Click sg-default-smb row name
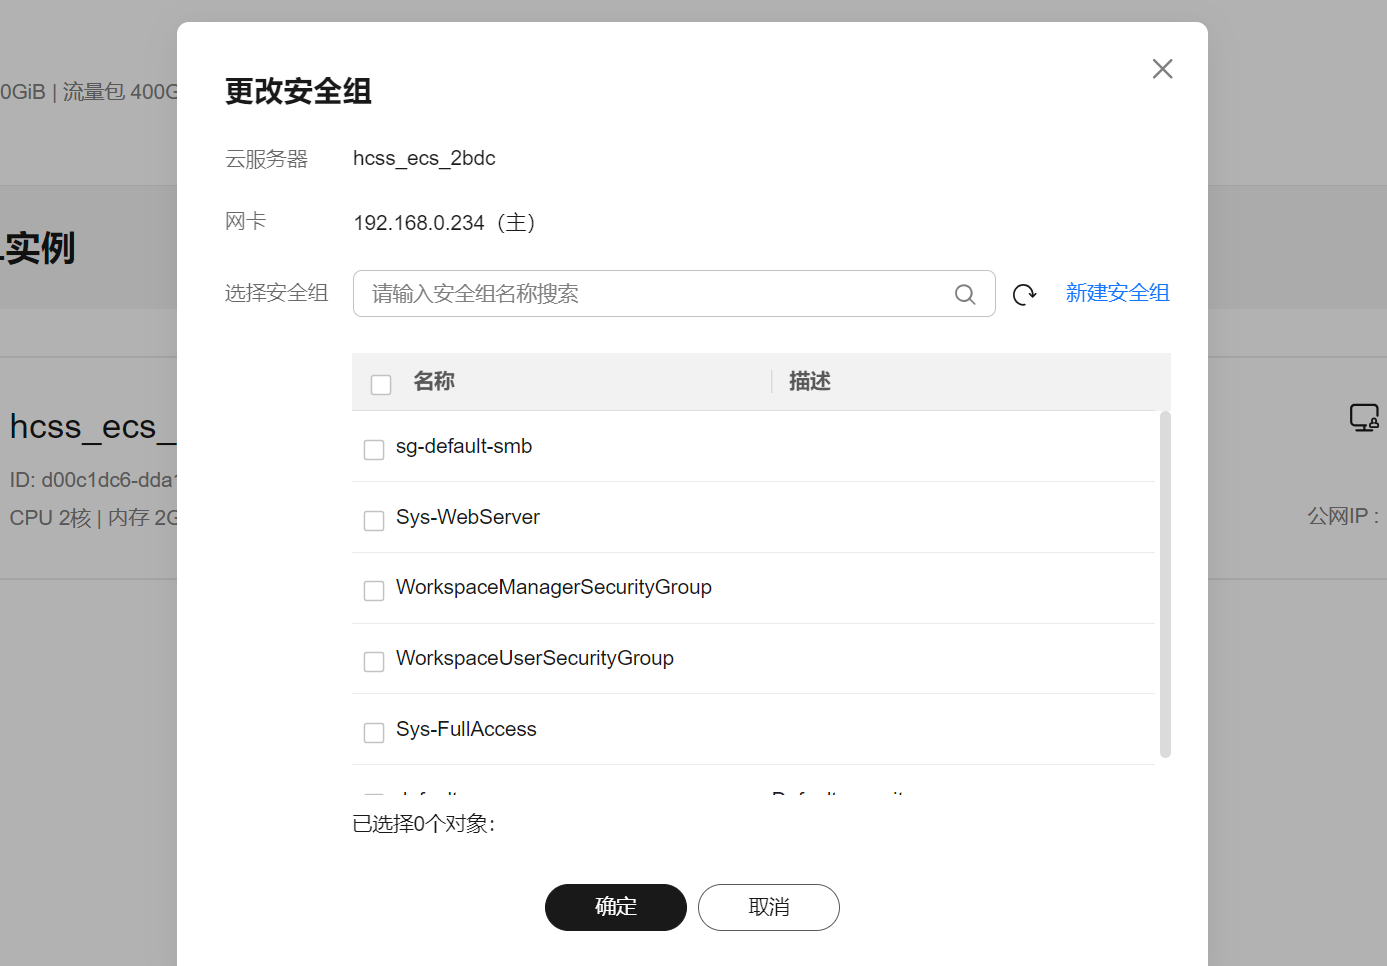This screenshot has height=966, width=1387. [x=464, y=446]
